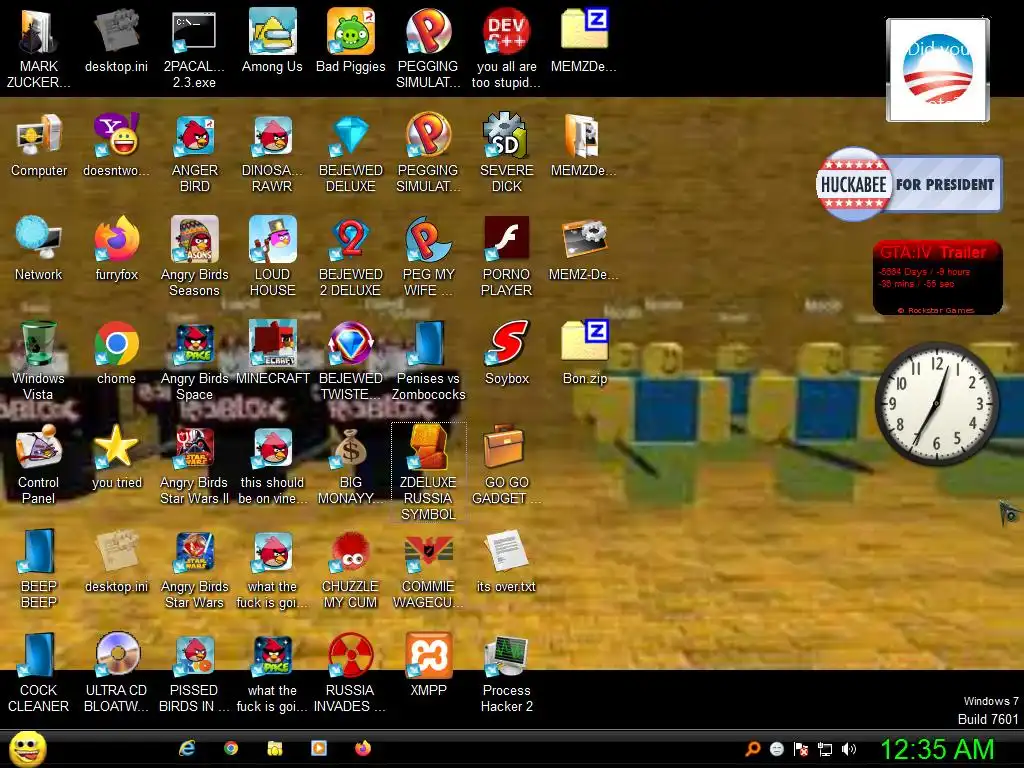Select the ZDELUXE RUSSIA SYMBOL icon
The image size is (1024, 768).
pos(428,472)
